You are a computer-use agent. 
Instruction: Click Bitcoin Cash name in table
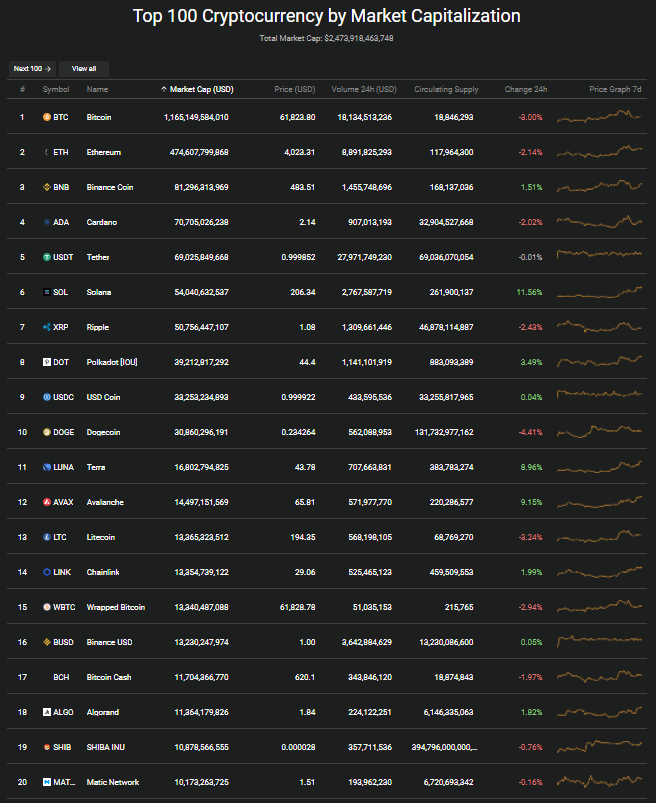pos(109,677)
